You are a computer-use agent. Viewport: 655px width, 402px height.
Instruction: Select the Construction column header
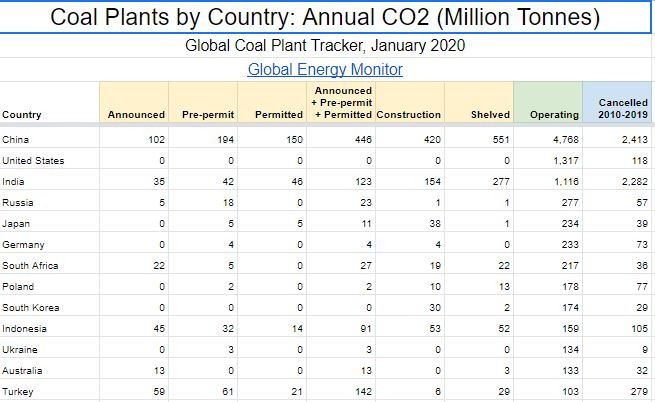(409, 115)
